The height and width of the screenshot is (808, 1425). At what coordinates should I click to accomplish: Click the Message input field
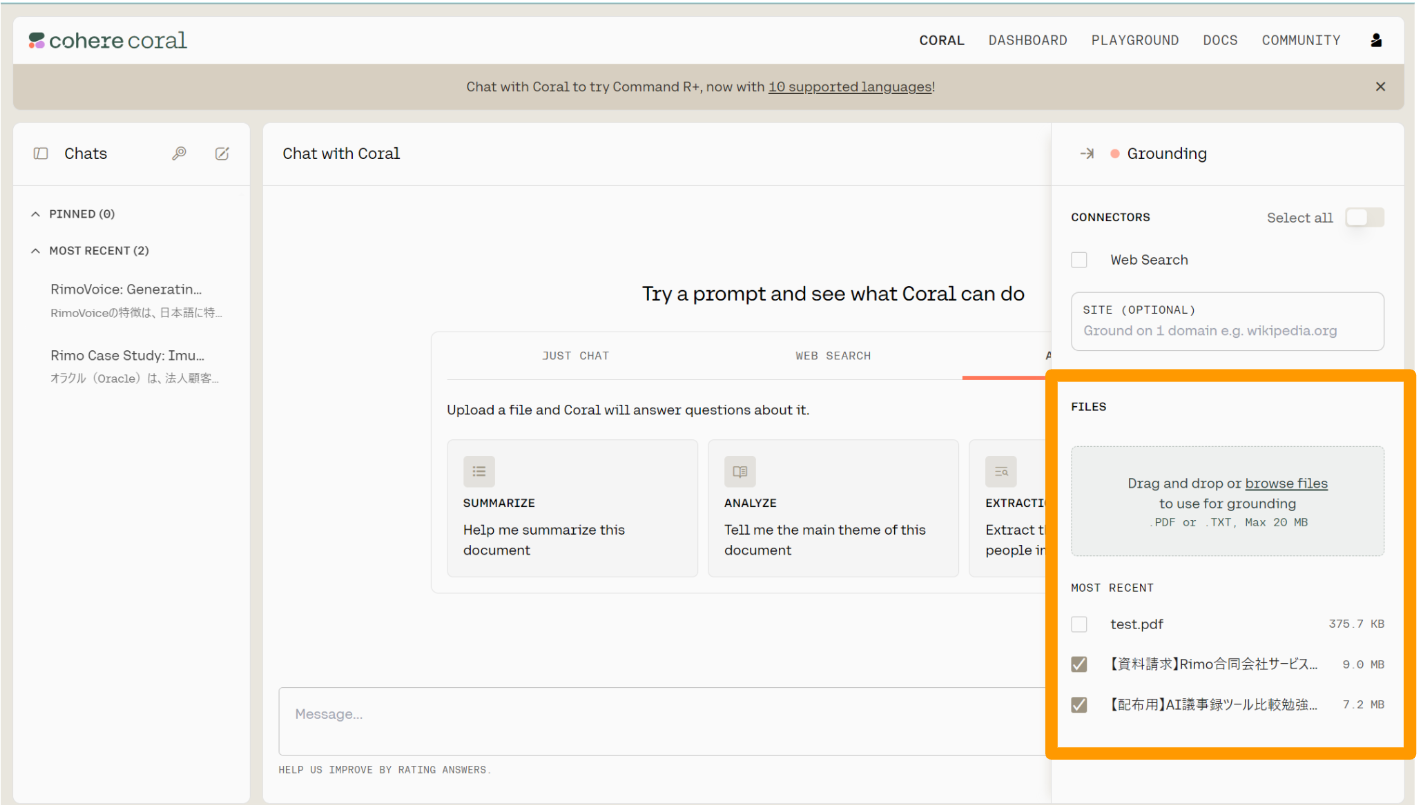point(660,715)
